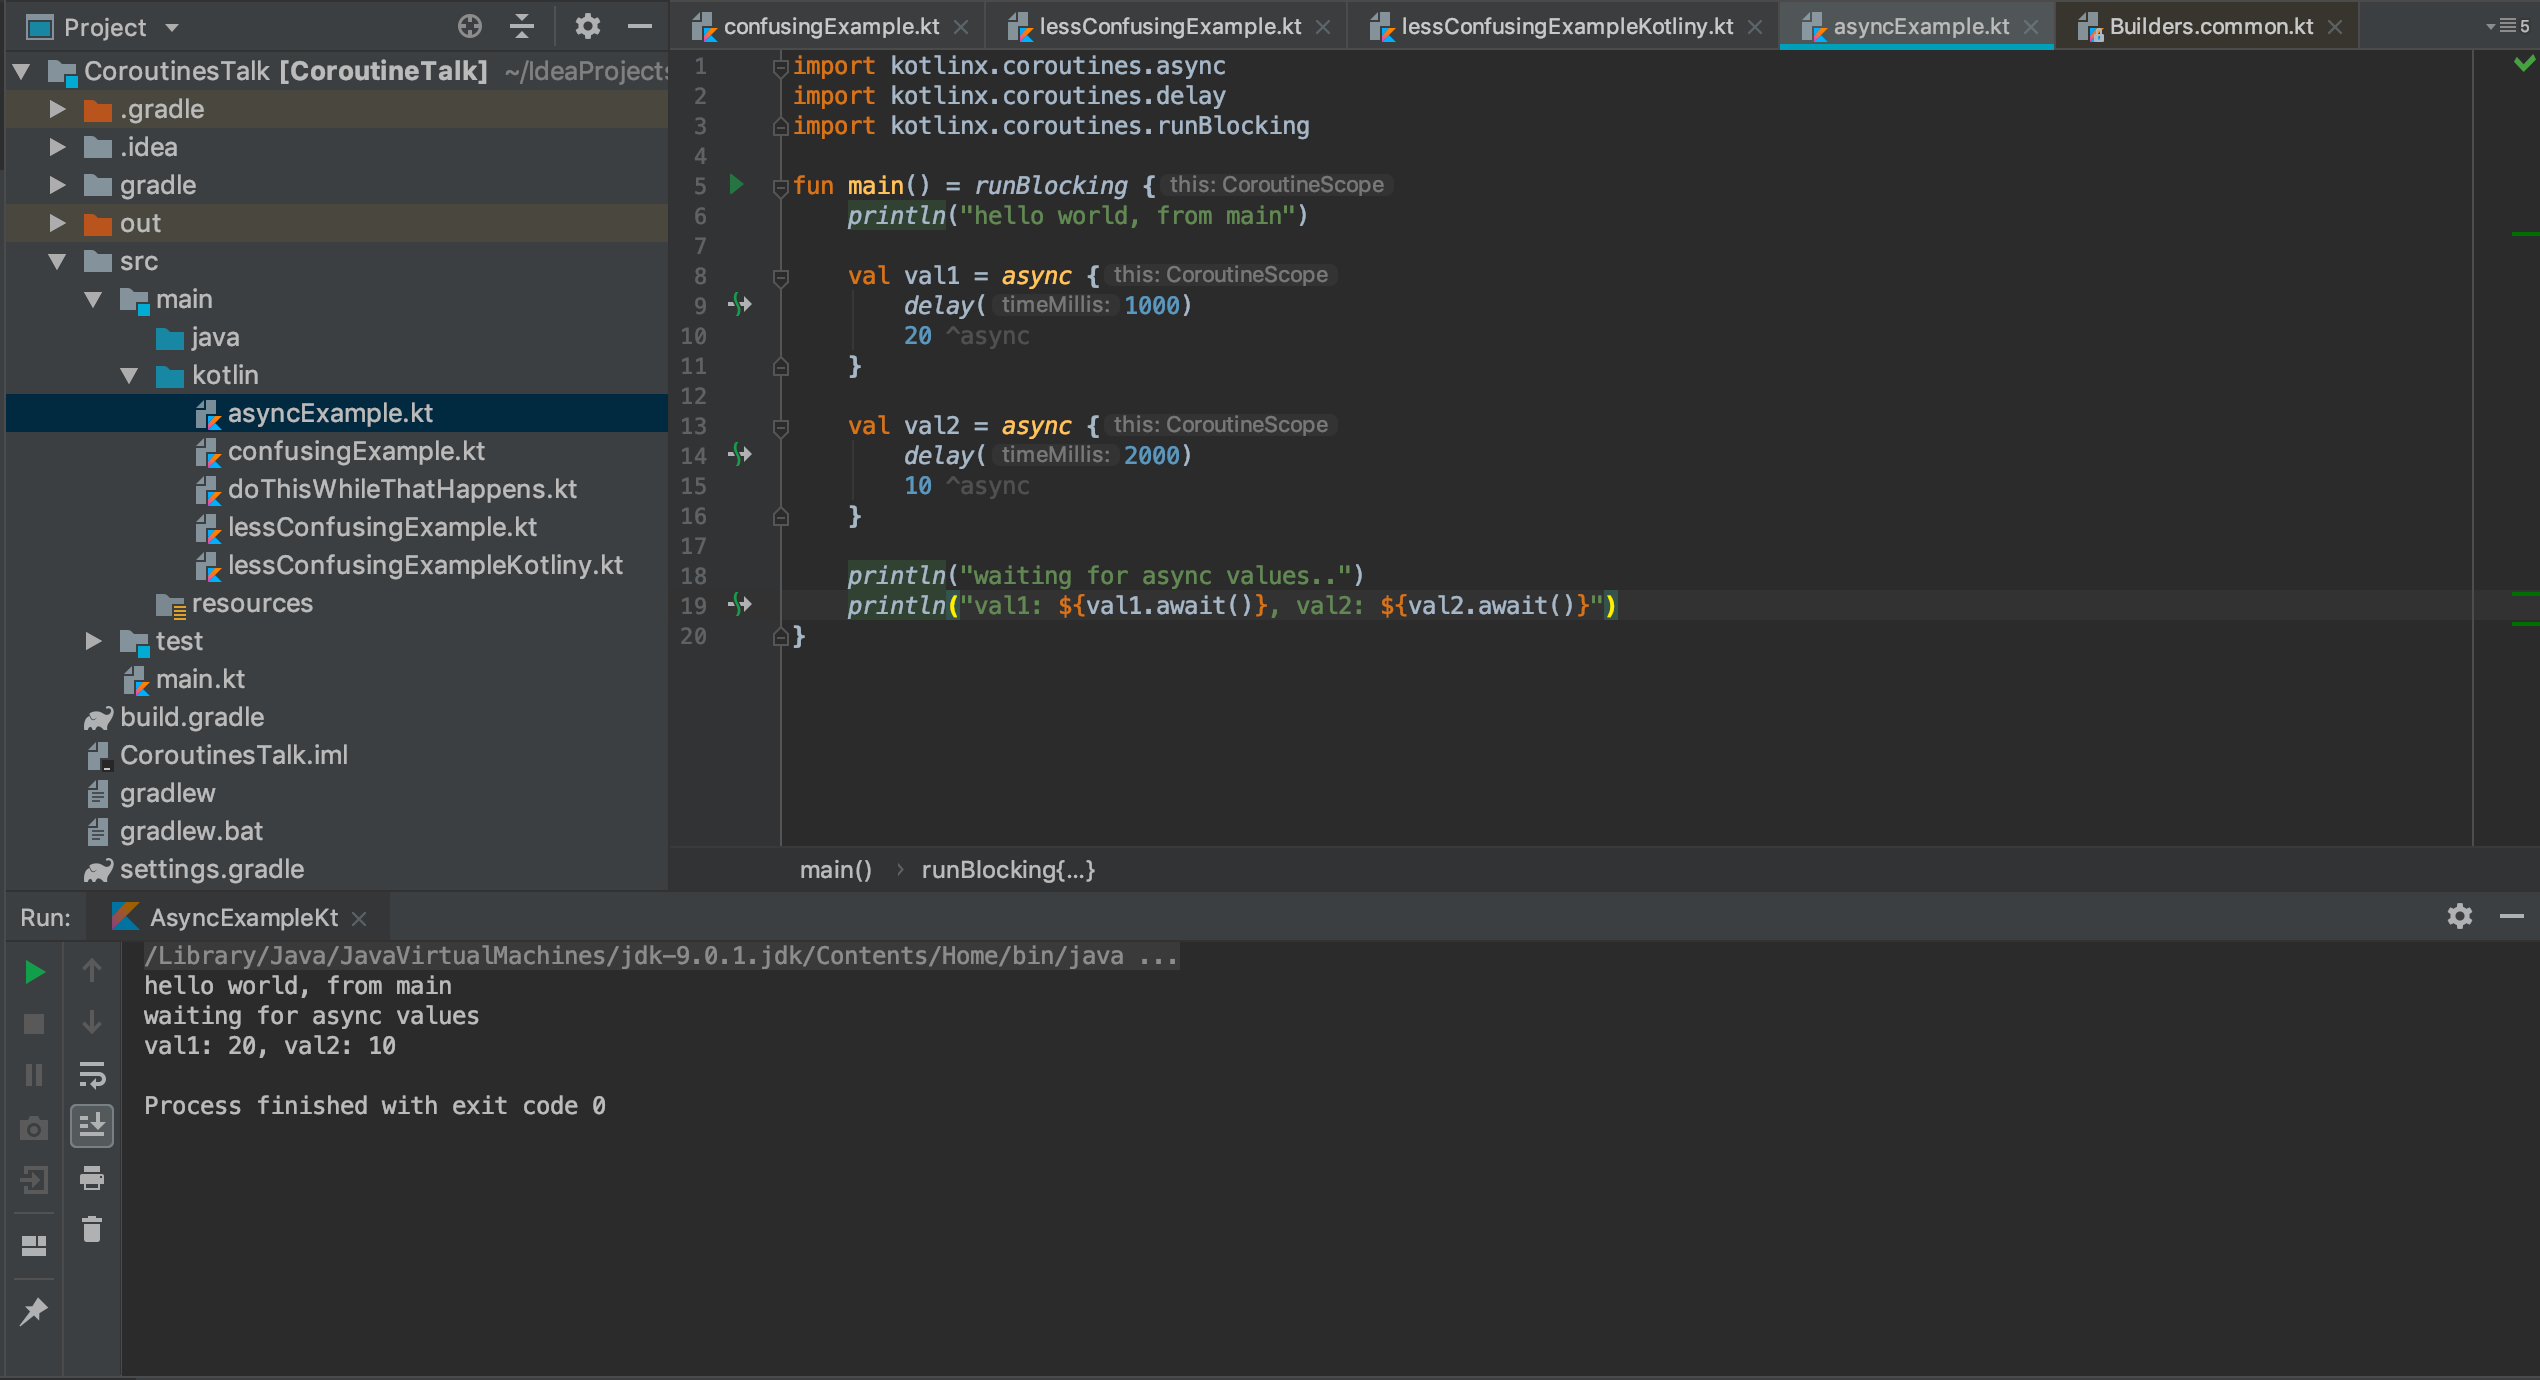The image size is (2540, 1380).
Task: Stop the running process
Action: (33, 1022)
